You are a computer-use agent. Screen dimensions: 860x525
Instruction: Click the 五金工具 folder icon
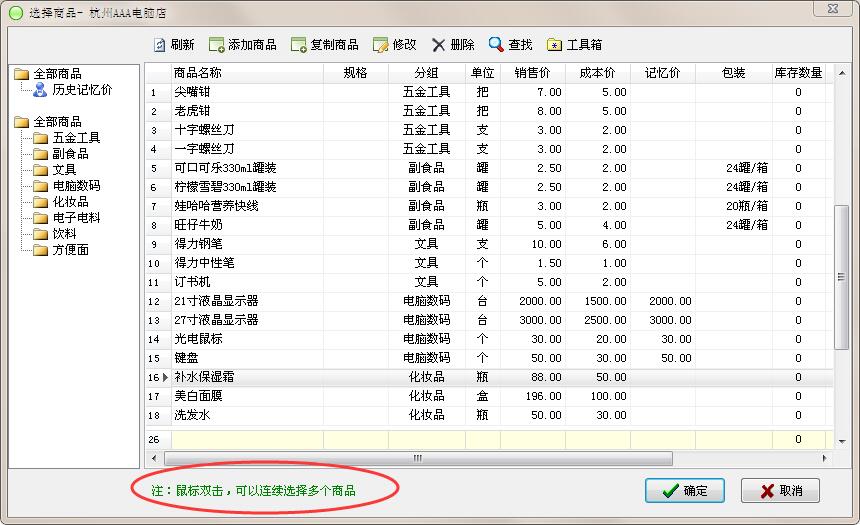[41, 138]
